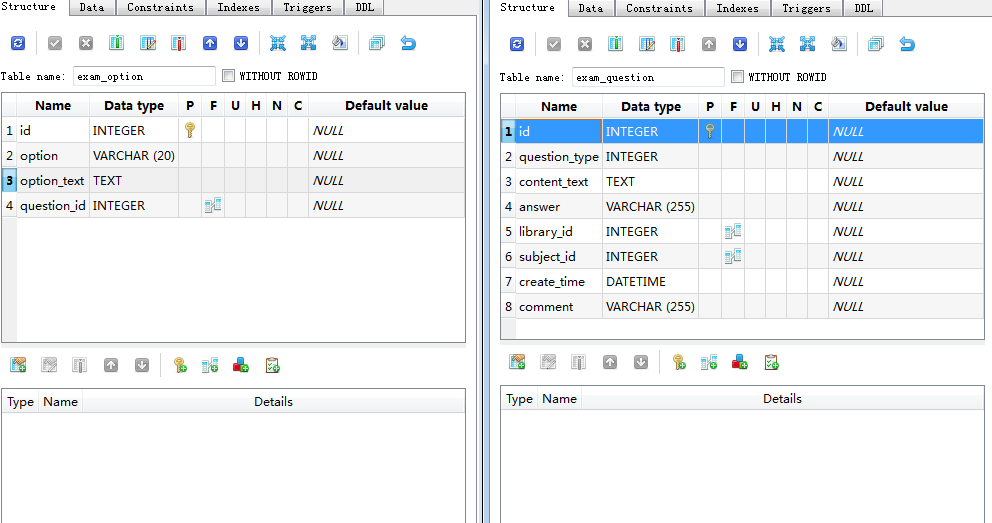Export table icon in exam_question toolbar
This screenshot has height=523, width=992.
pyautogui.click(x=808, y=44)
